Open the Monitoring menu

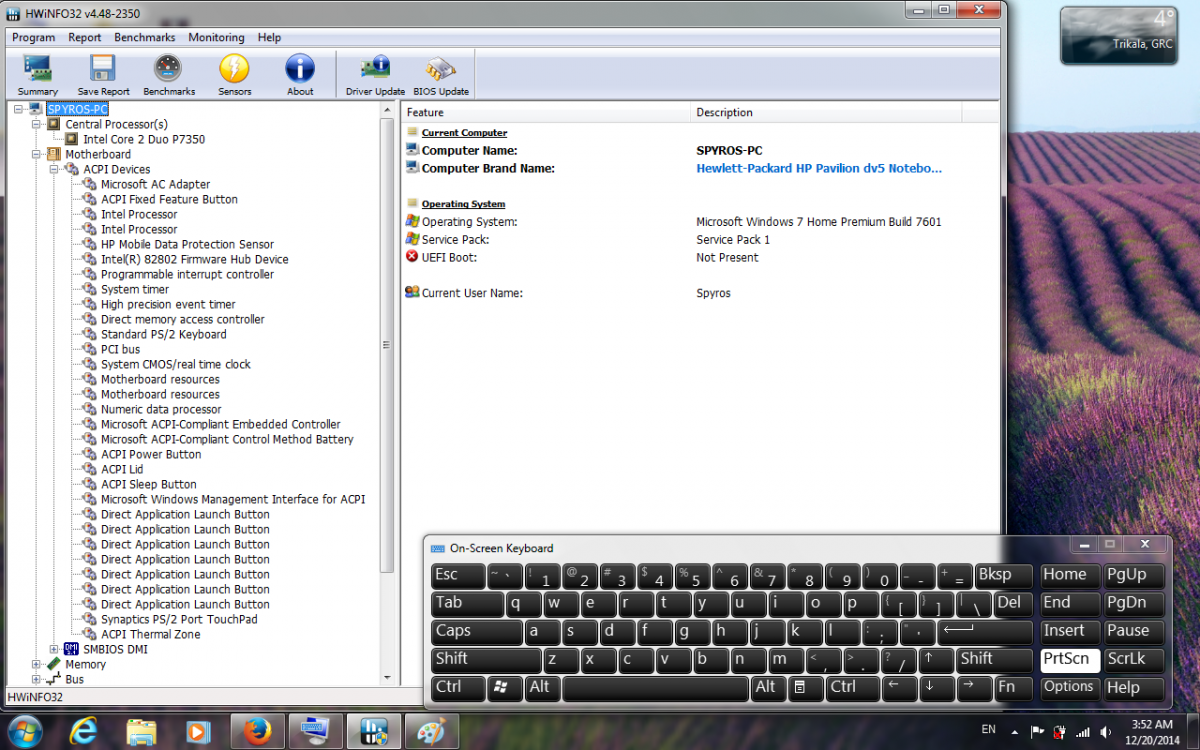tap(216, 37)
